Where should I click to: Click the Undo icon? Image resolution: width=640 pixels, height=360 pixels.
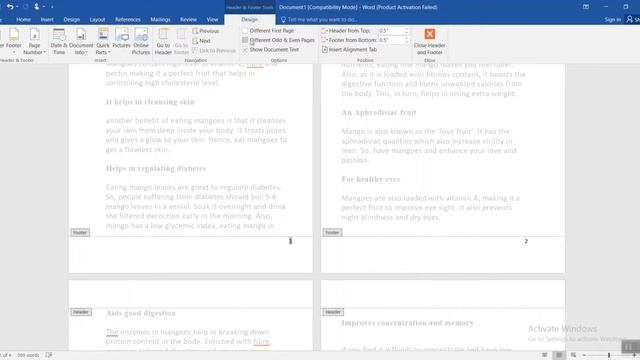[x=10, y=7]
